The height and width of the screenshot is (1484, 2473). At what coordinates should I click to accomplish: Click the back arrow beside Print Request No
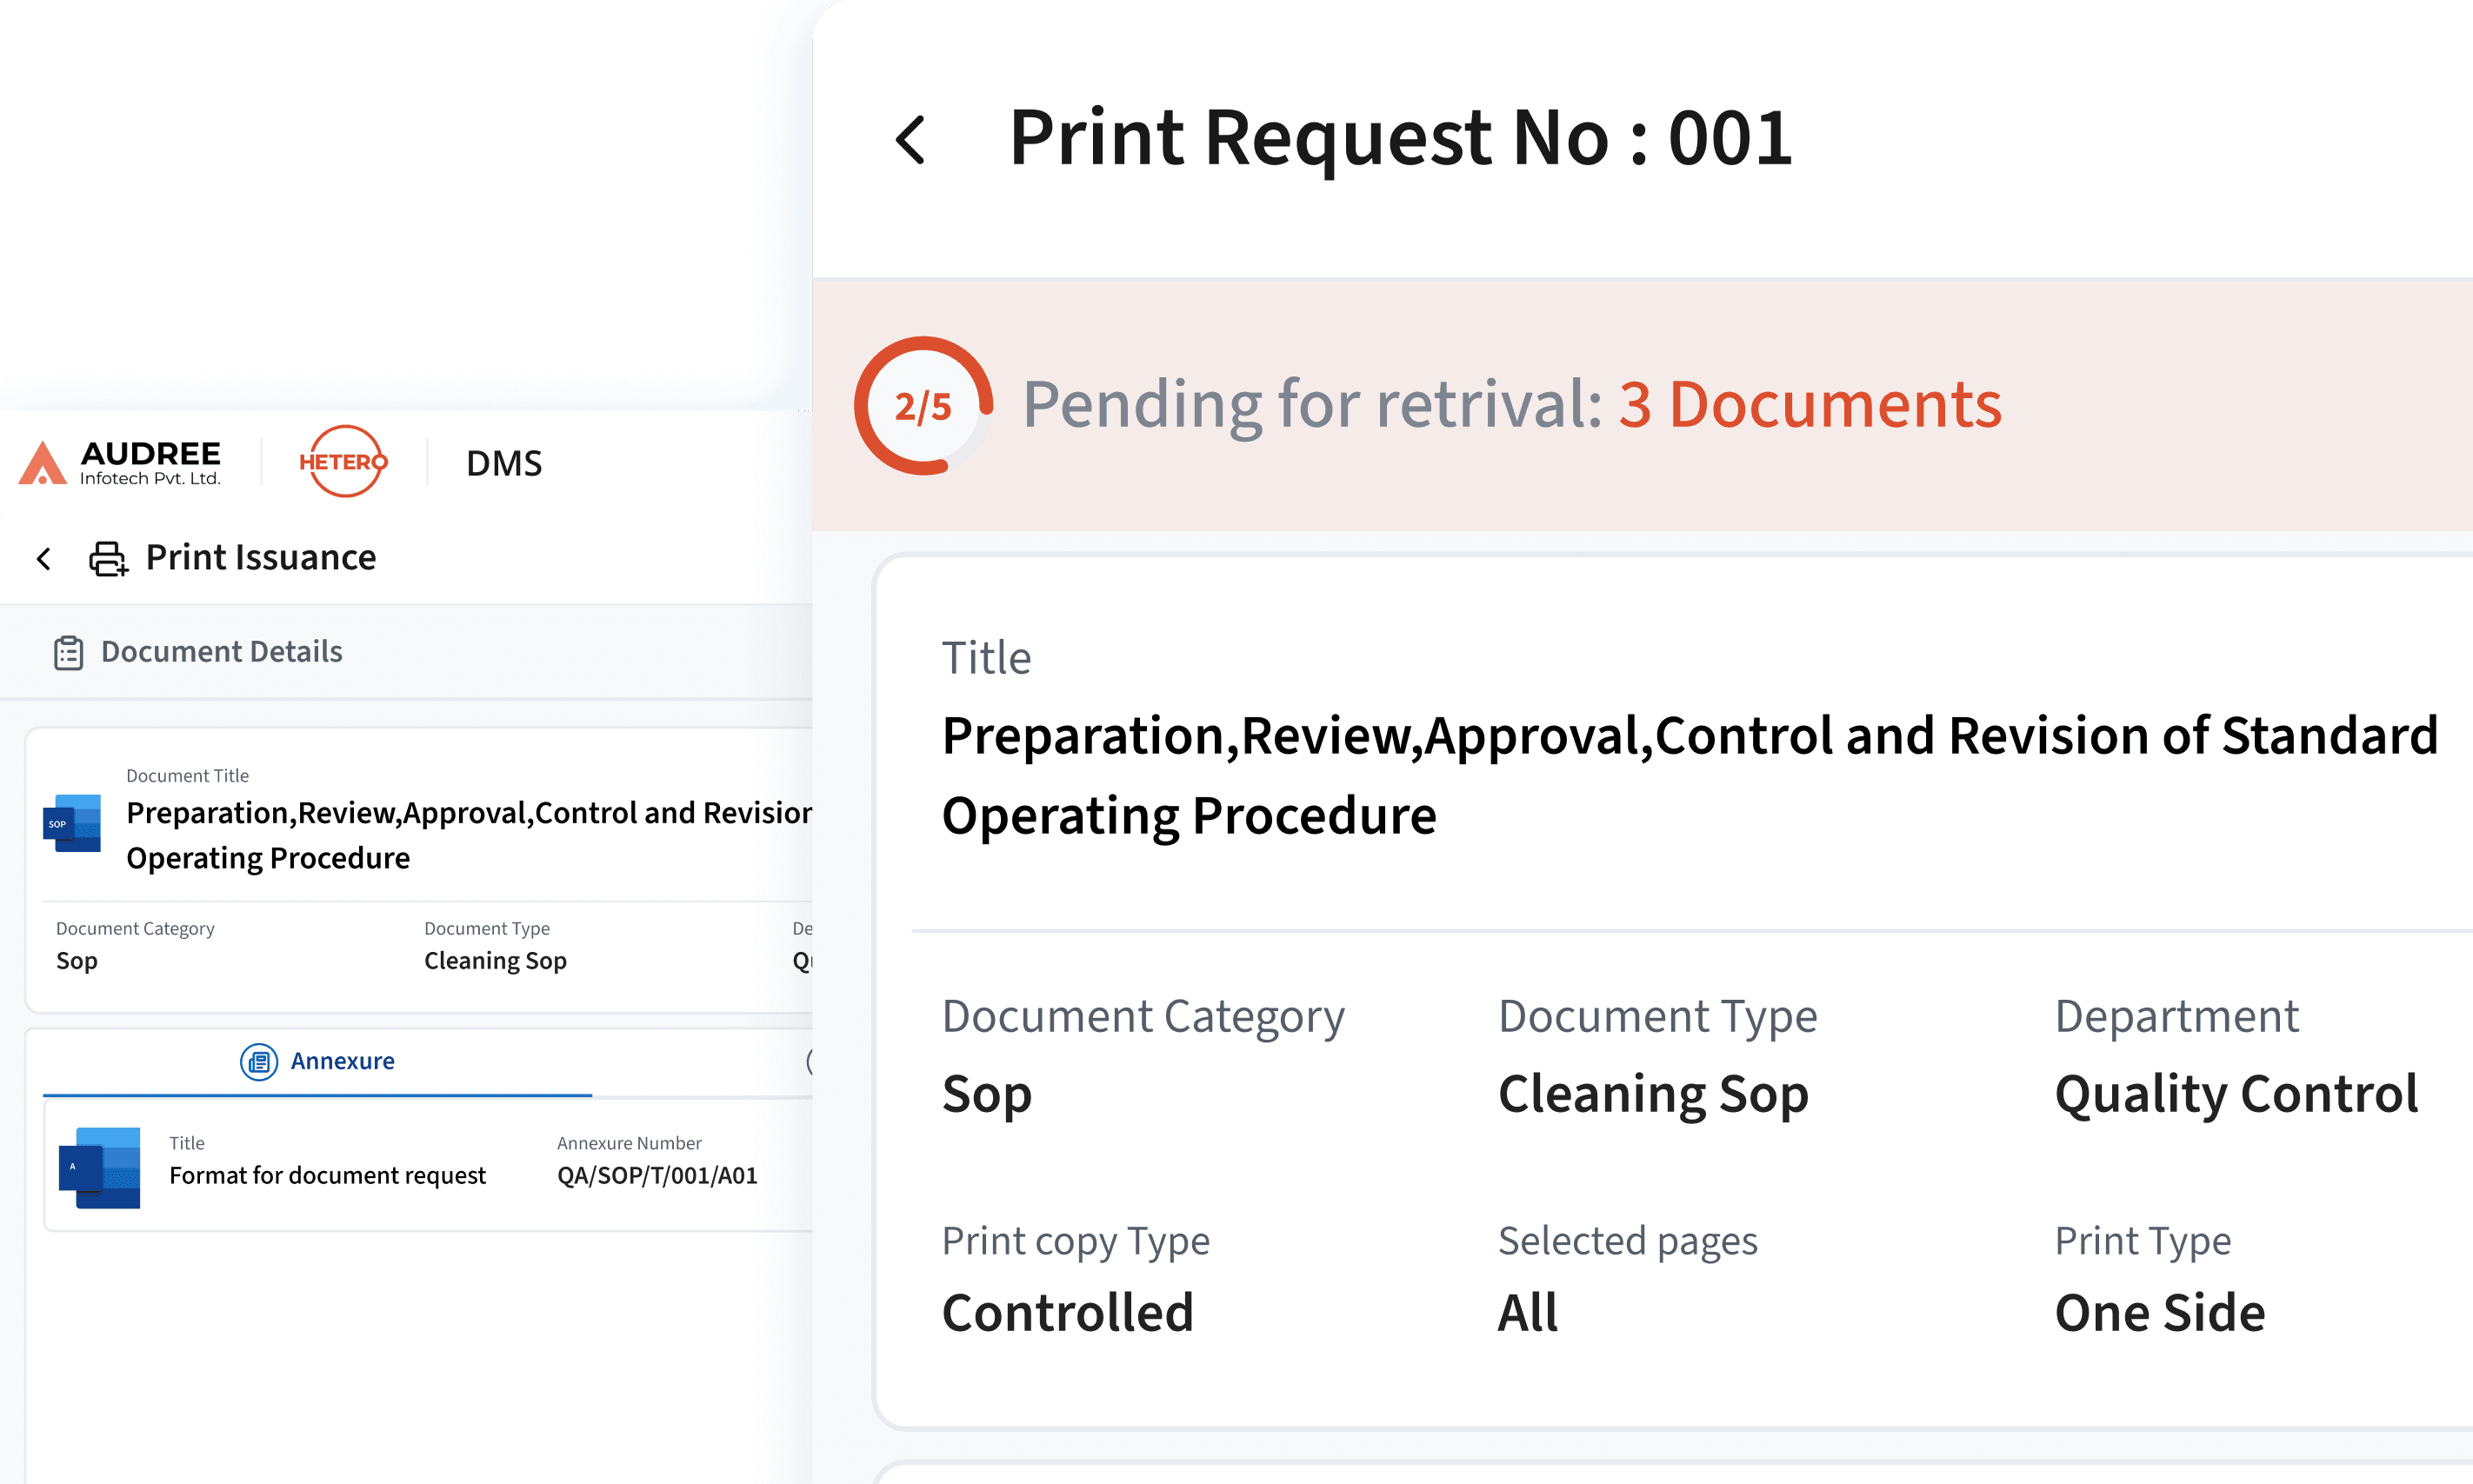pos(910,140)
